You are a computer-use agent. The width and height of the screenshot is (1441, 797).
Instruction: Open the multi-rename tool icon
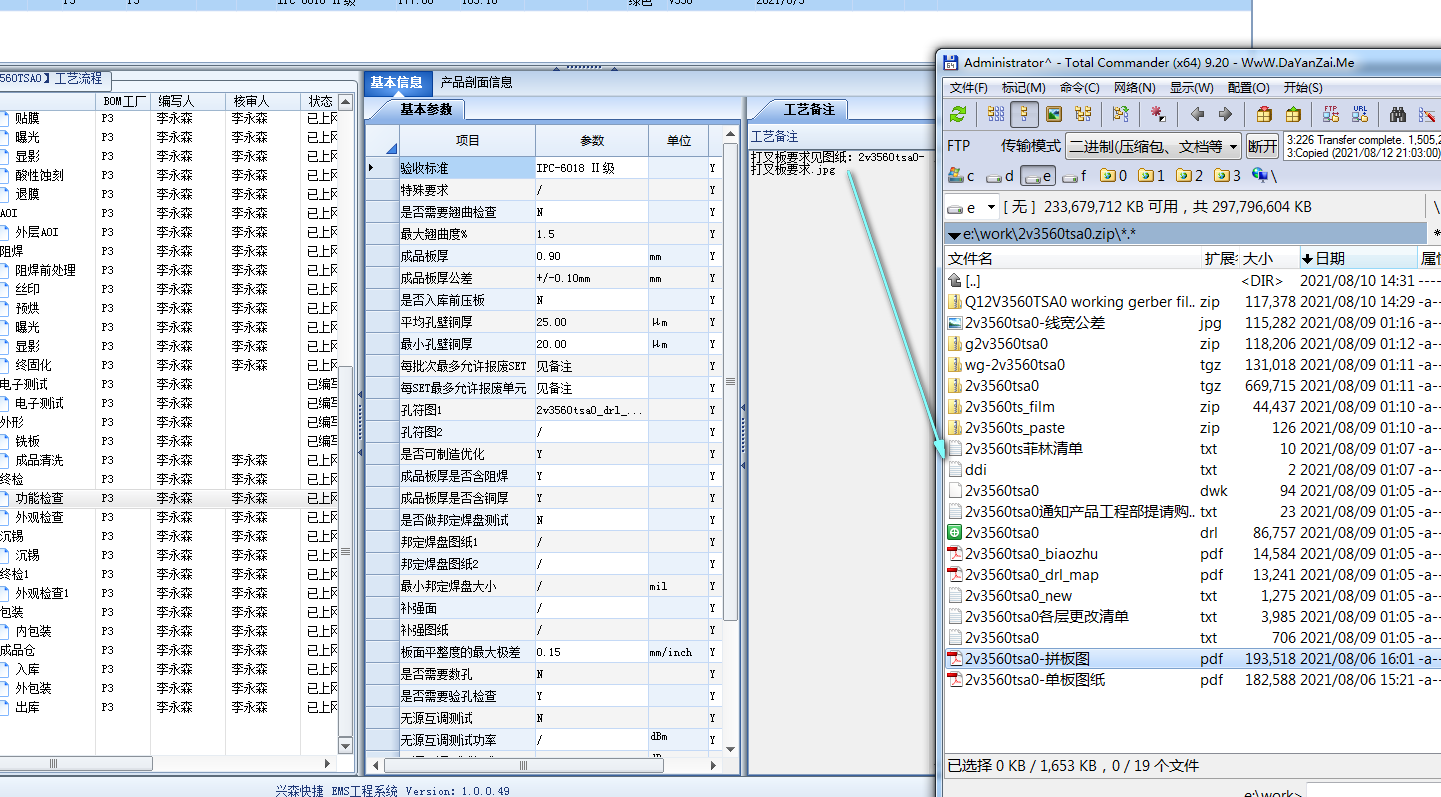point(1427,114)
